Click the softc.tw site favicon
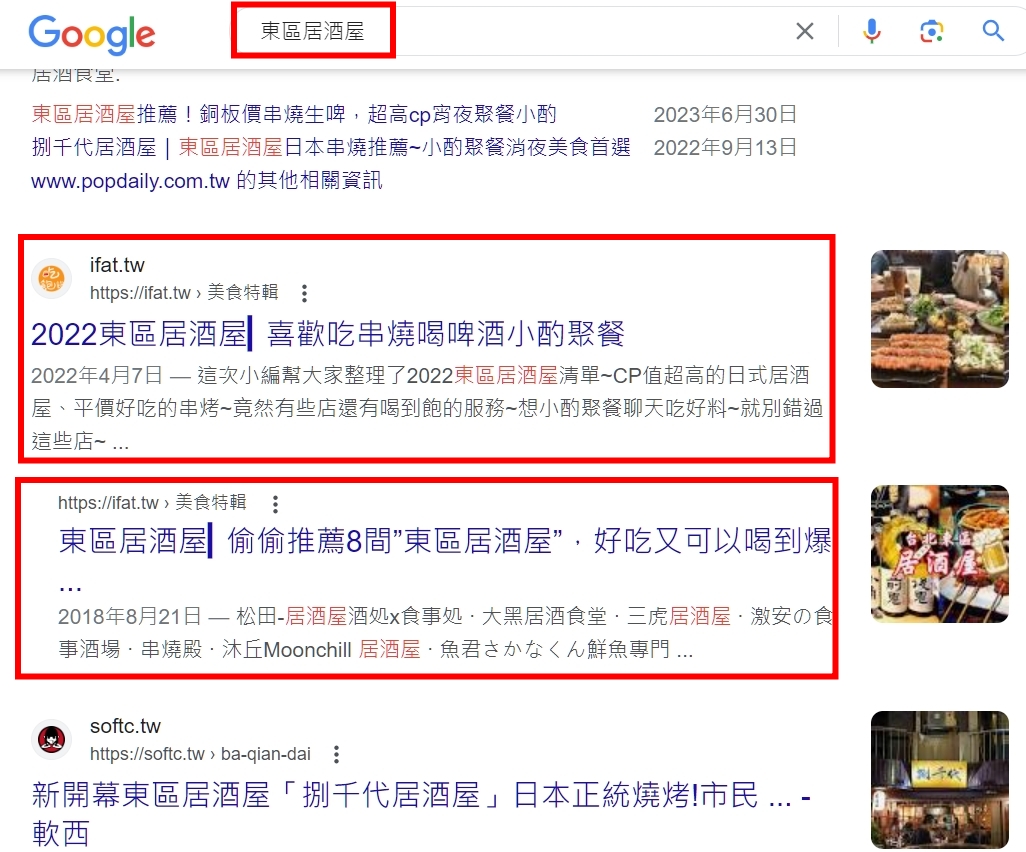 pyautogui.click(x=52, y=739)
